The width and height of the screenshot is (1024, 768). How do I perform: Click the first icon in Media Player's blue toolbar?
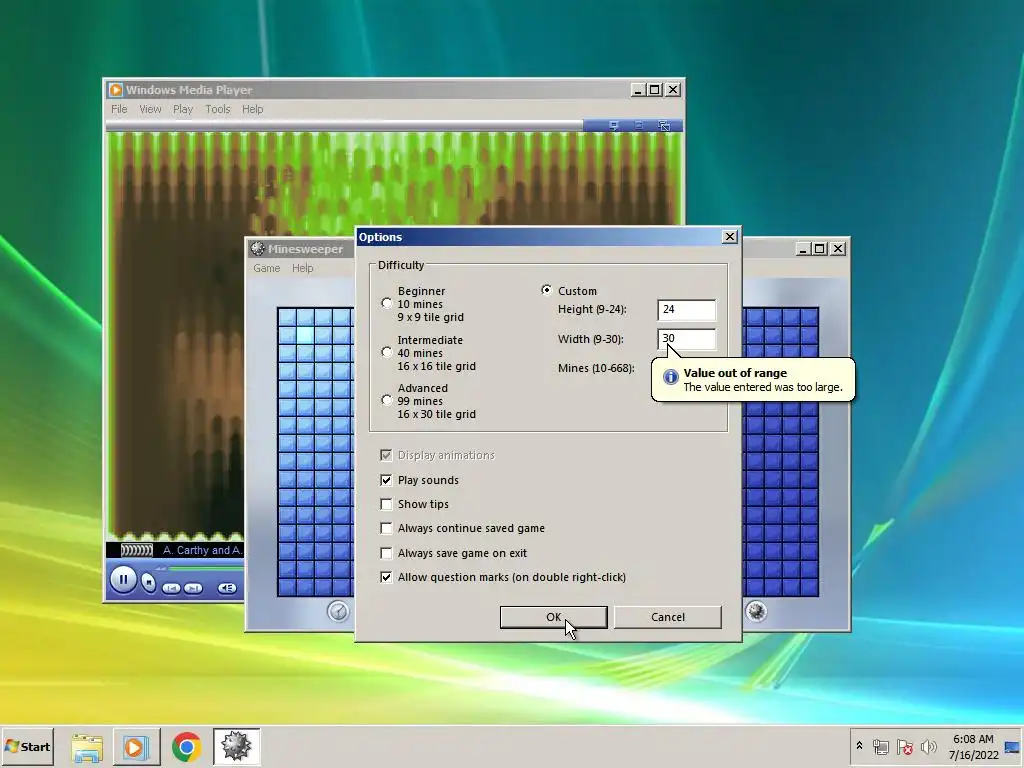pyautogui.click(x=613, y=125)
